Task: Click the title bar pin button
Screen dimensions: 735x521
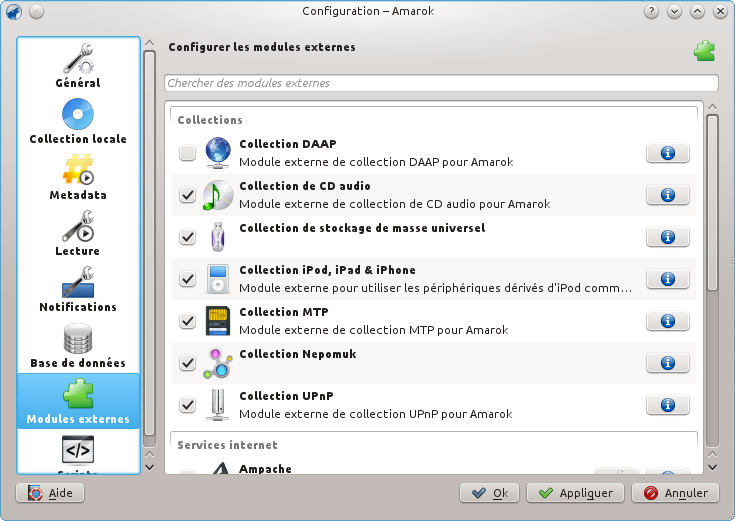Action: tap(37, 11)
